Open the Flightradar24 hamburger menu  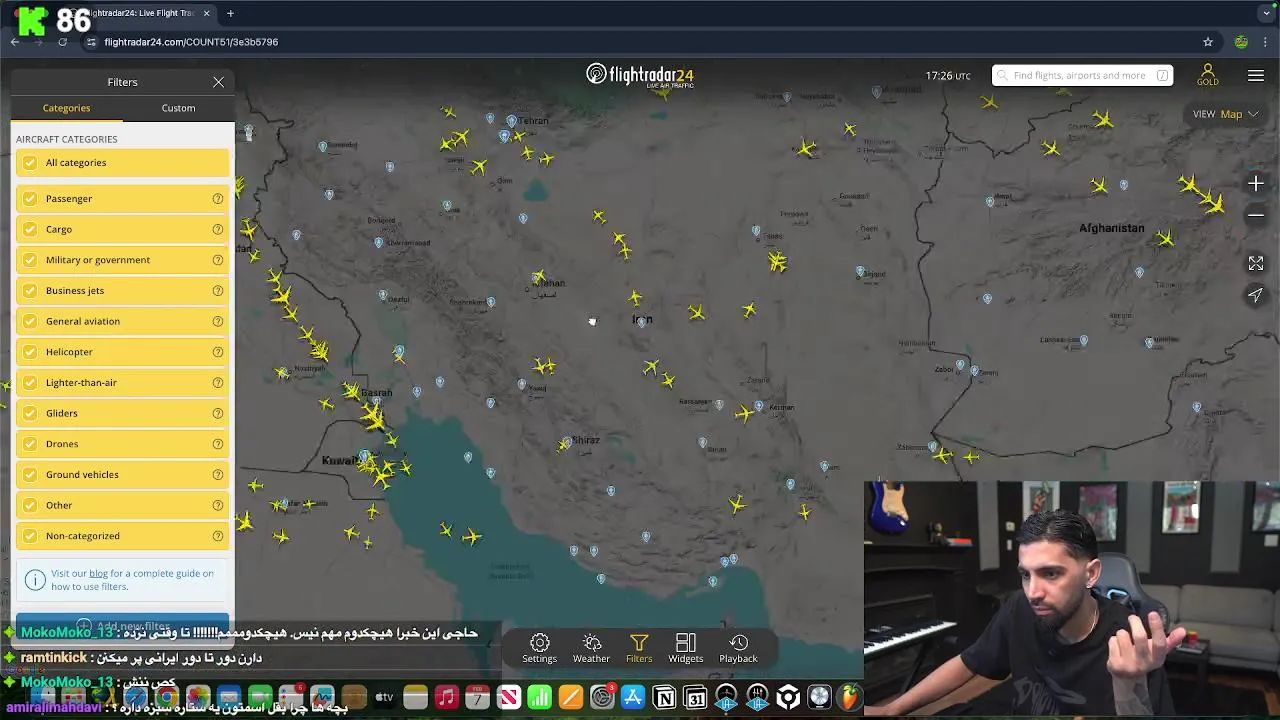pos(1256,76)
